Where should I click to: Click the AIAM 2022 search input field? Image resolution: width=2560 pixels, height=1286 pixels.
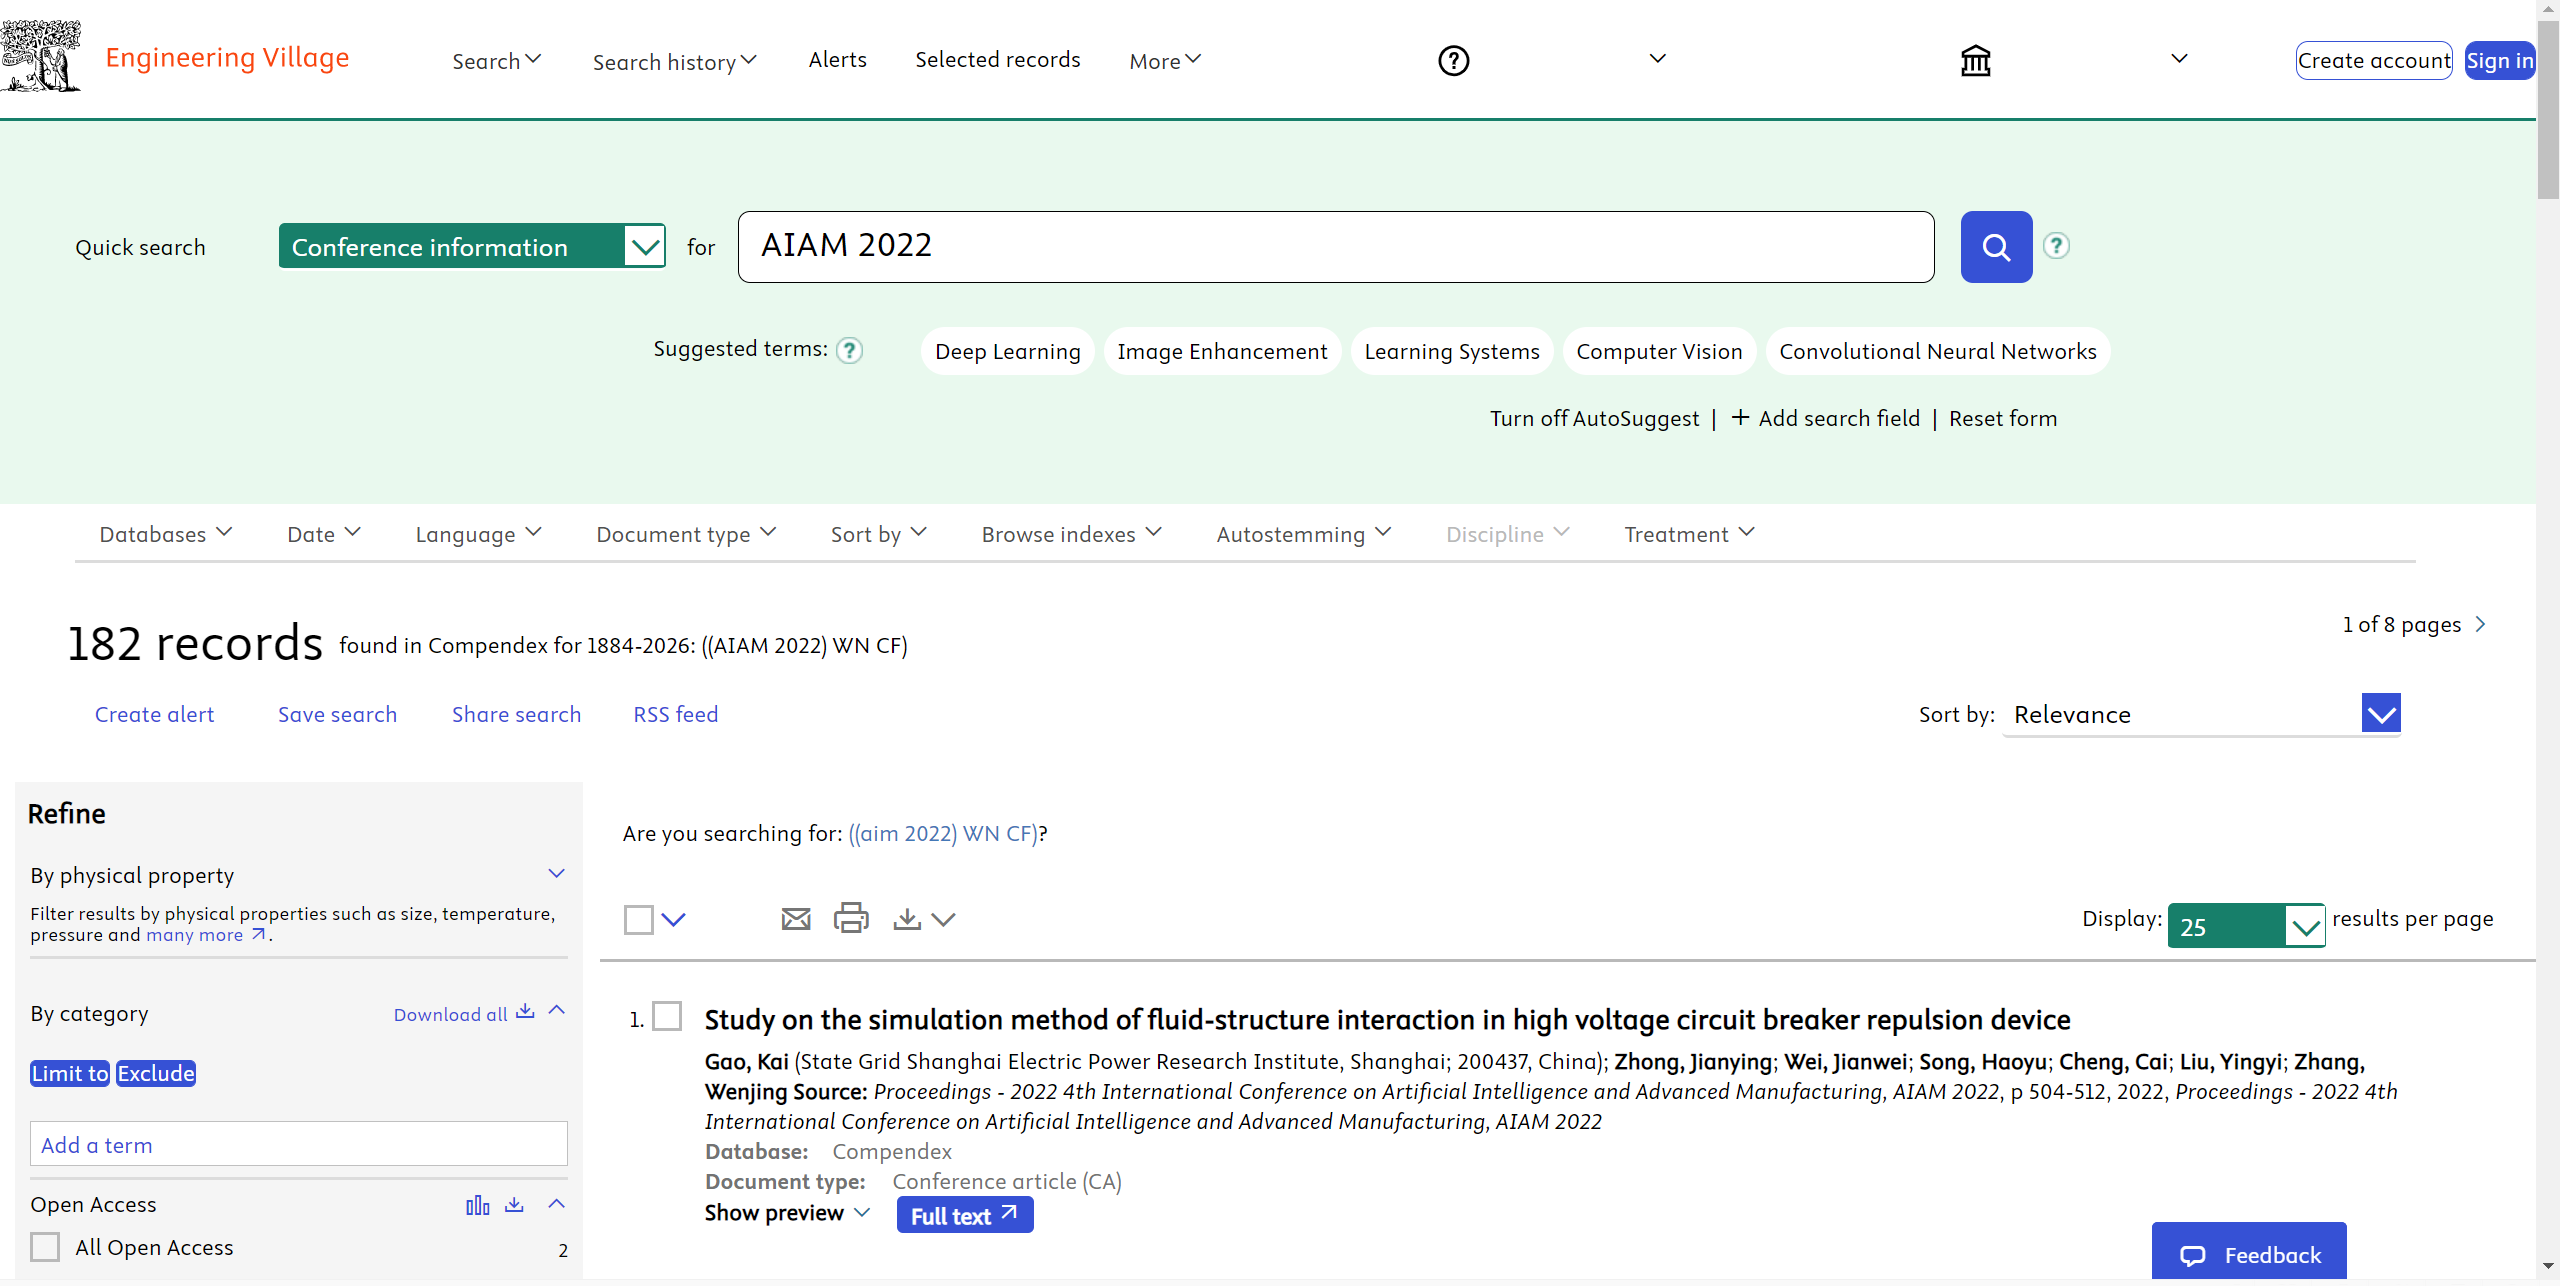pos(1336,246)
